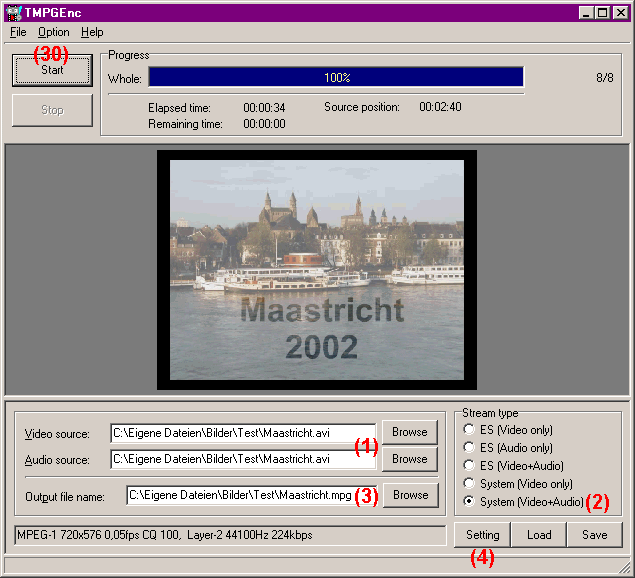Browse for the audio source file
Viewport: 635px width, 578px height.
(x=409, y=459)
